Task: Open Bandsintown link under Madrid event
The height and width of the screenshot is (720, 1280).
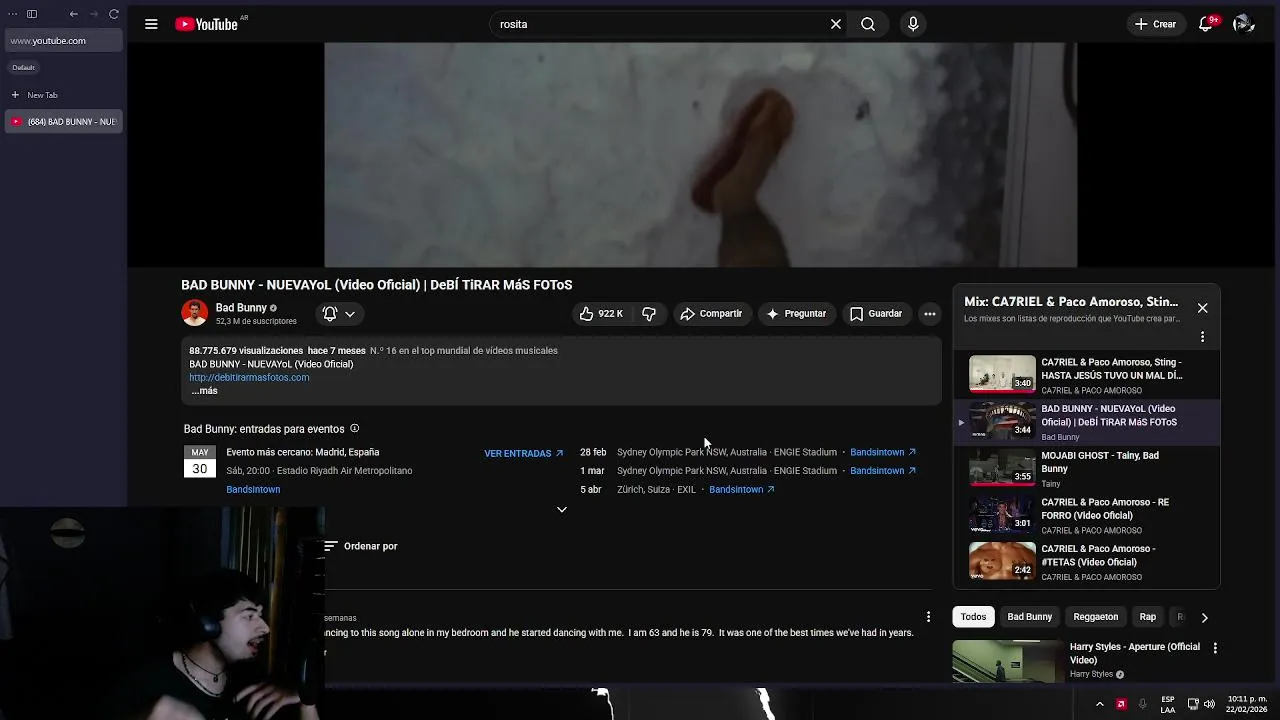Action: (x=253, y=489)
